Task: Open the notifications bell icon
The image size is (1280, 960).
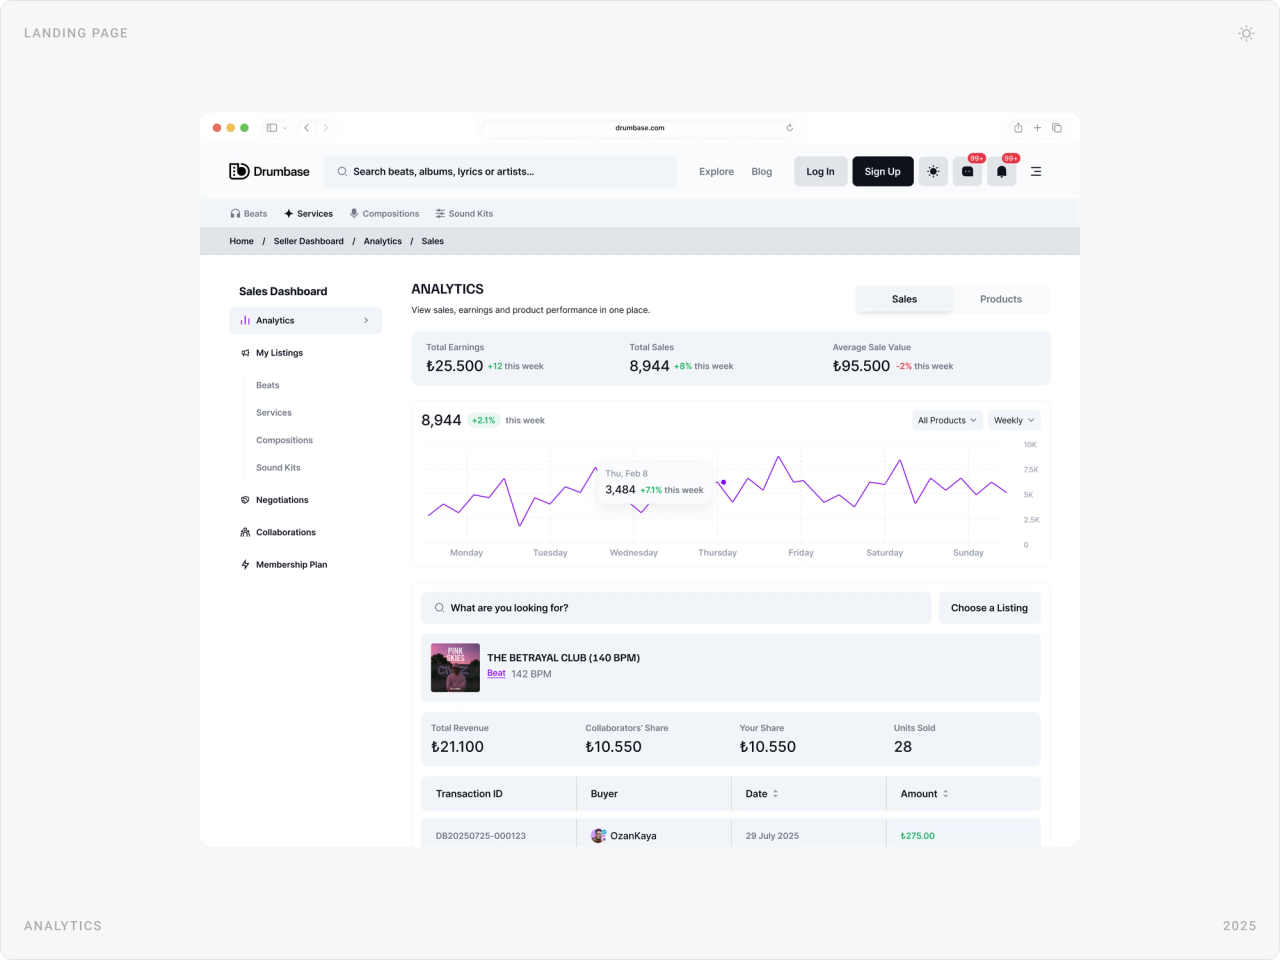Action: coord(1002,171)
